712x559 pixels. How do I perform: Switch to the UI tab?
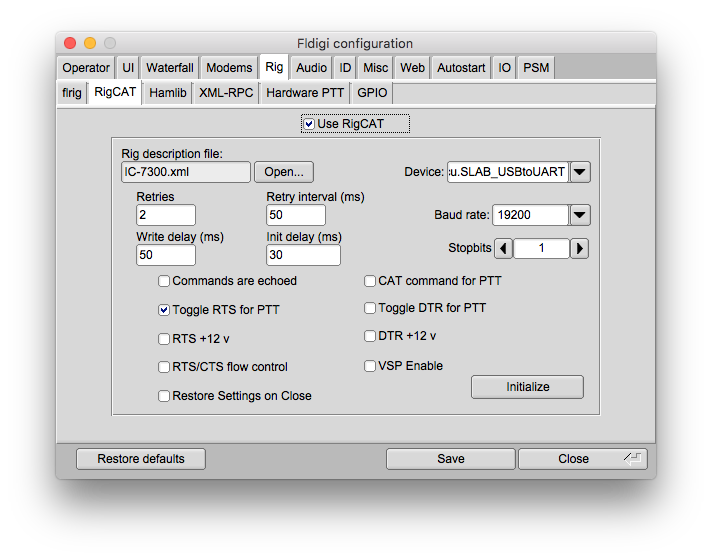tap(128, 68)
